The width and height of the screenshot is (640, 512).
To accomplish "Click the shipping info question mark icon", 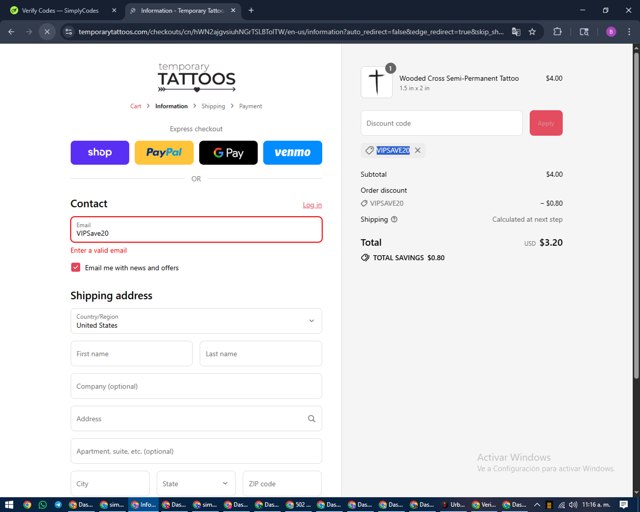I will point(394,219).
